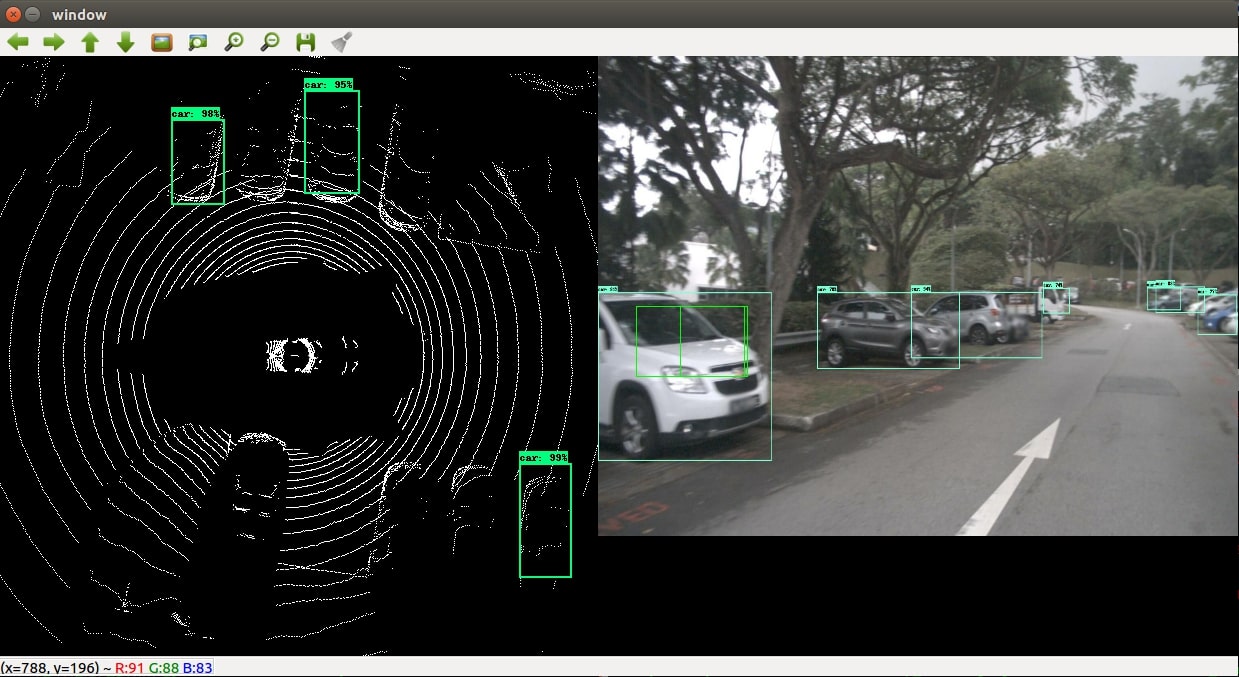1239x677 pixels.
Task: Zoom in using the plus magnifier
Action: coord(234,42)
